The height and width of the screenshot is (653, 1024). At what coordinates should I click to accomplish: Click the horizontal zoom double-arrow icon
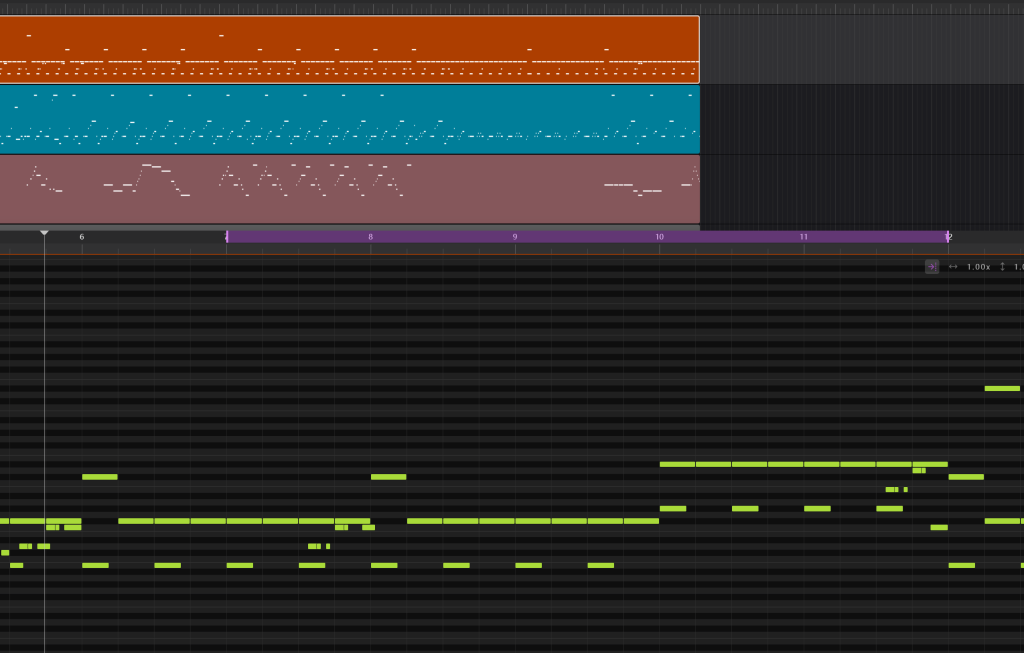tap(953, 267)
